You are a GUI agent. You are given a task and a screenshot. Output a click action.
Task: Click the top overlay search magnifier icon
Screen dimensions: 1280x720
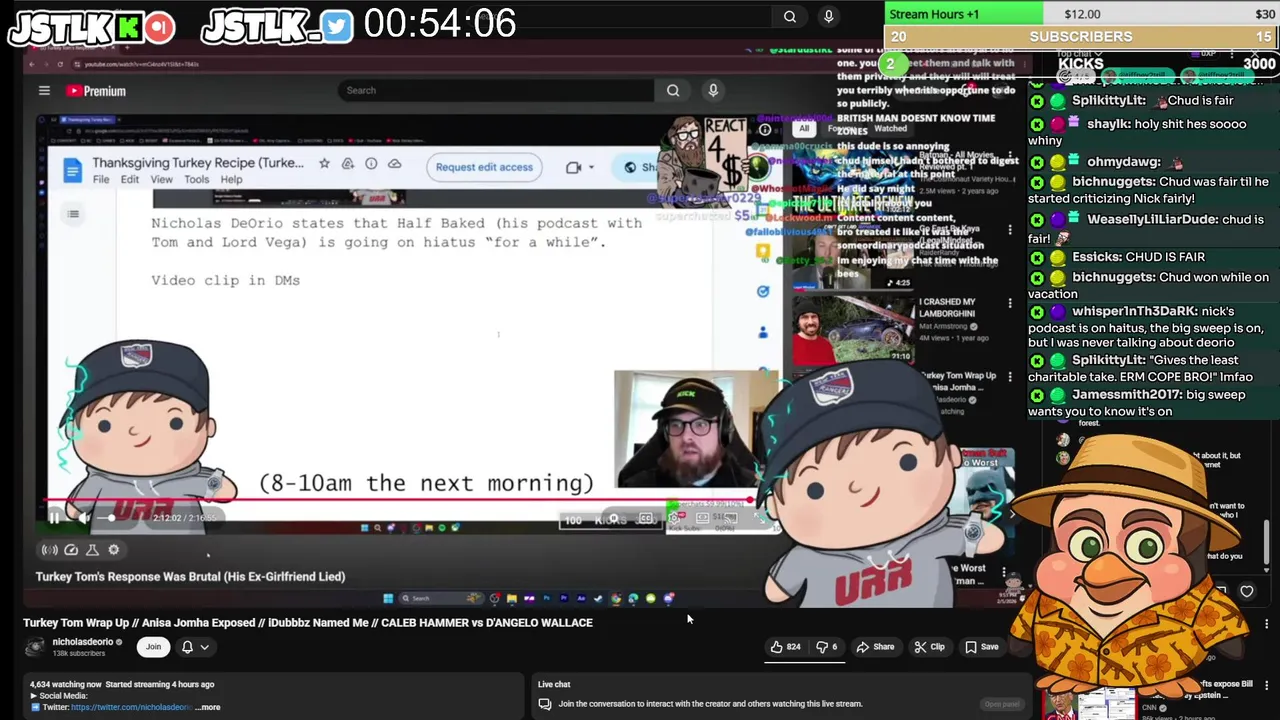[790, 16]
